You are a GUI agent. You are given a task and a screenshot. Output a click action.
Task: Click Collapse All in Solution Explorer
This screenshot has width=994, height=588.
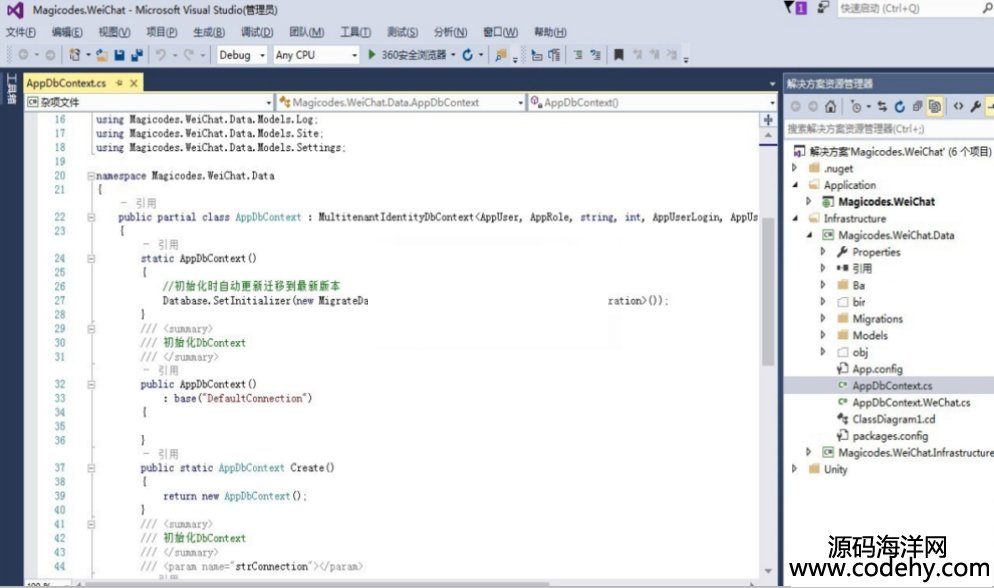click(917, 106)
